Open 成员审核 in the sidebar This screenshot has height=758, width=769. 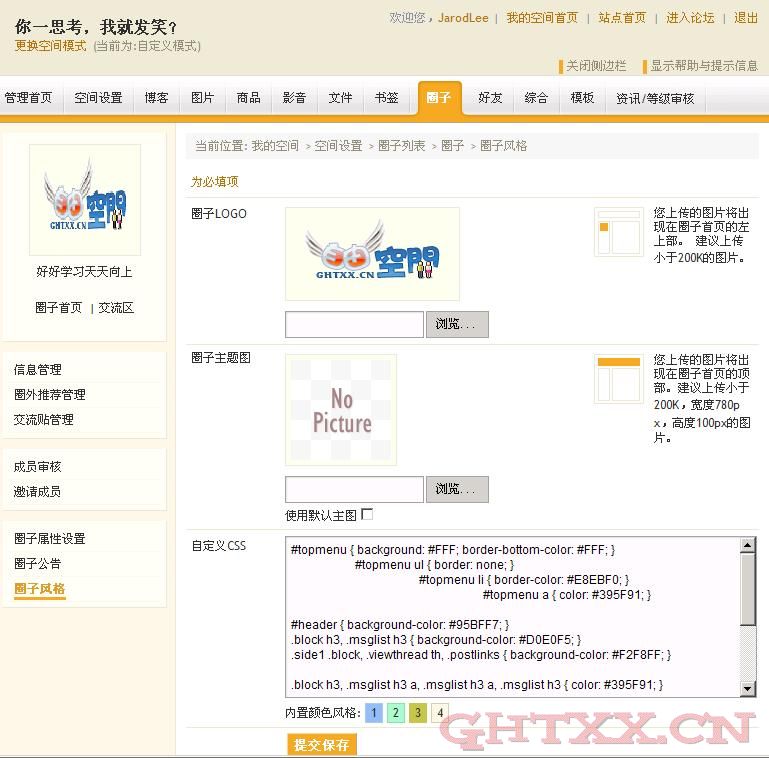point(37,467)
